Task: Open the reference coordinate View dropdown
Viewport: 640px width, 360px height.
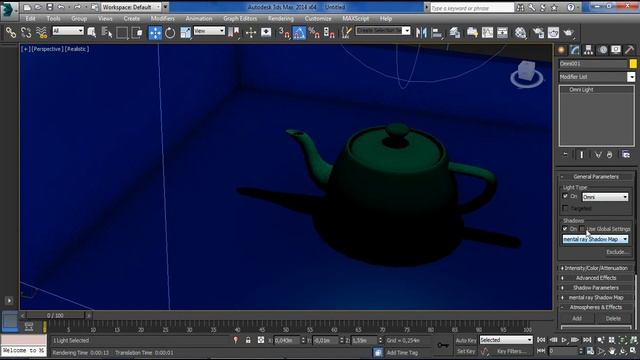Action: click(209, 31)
